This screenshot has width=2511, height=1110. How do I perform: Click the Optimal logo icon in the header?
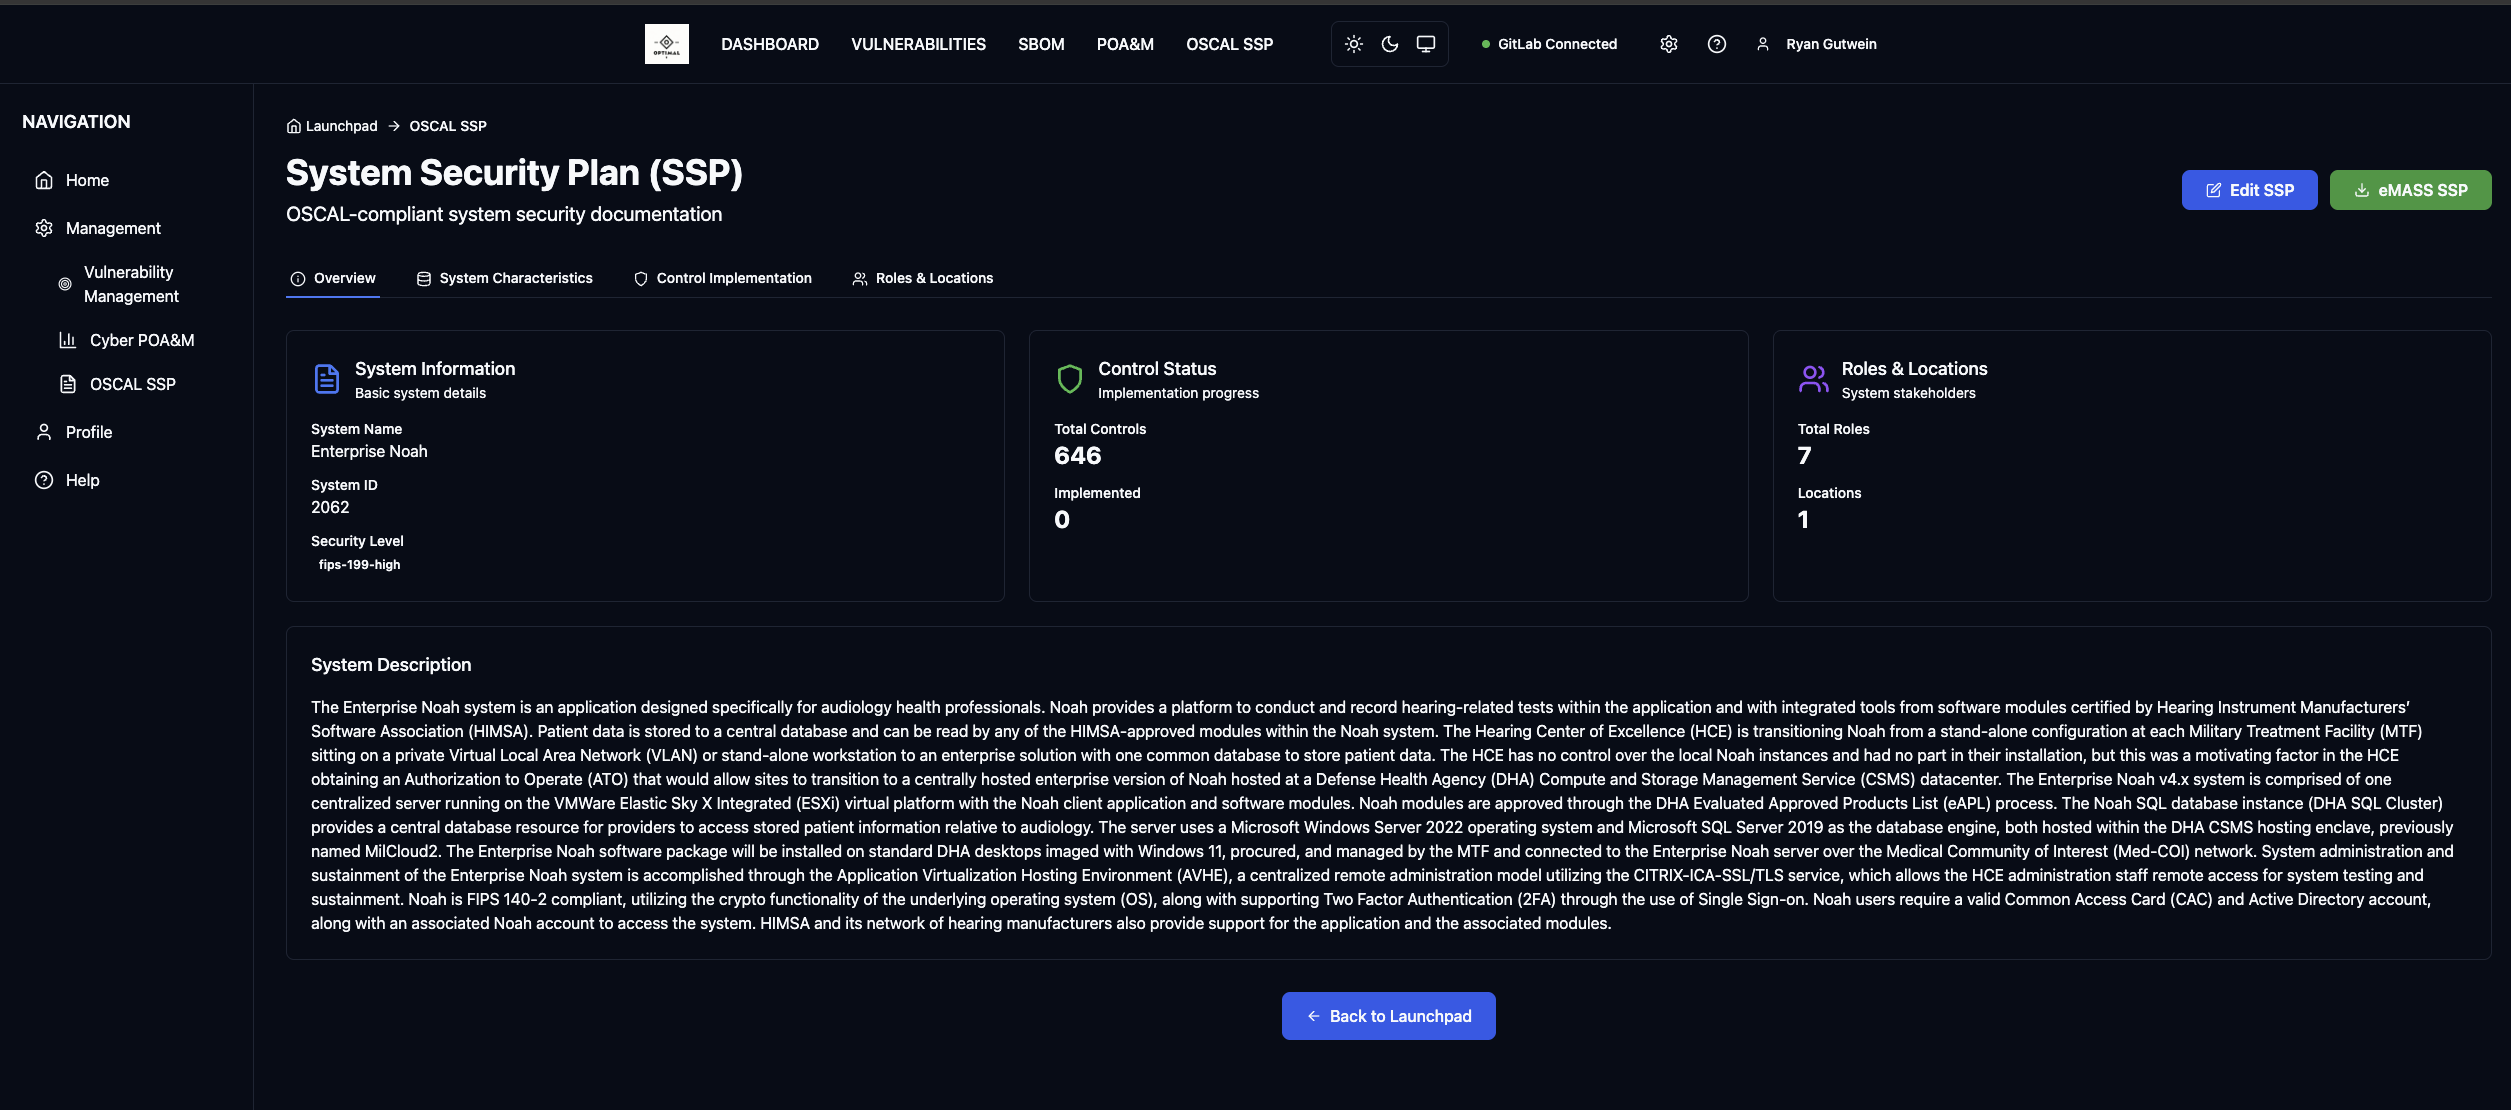666,44
